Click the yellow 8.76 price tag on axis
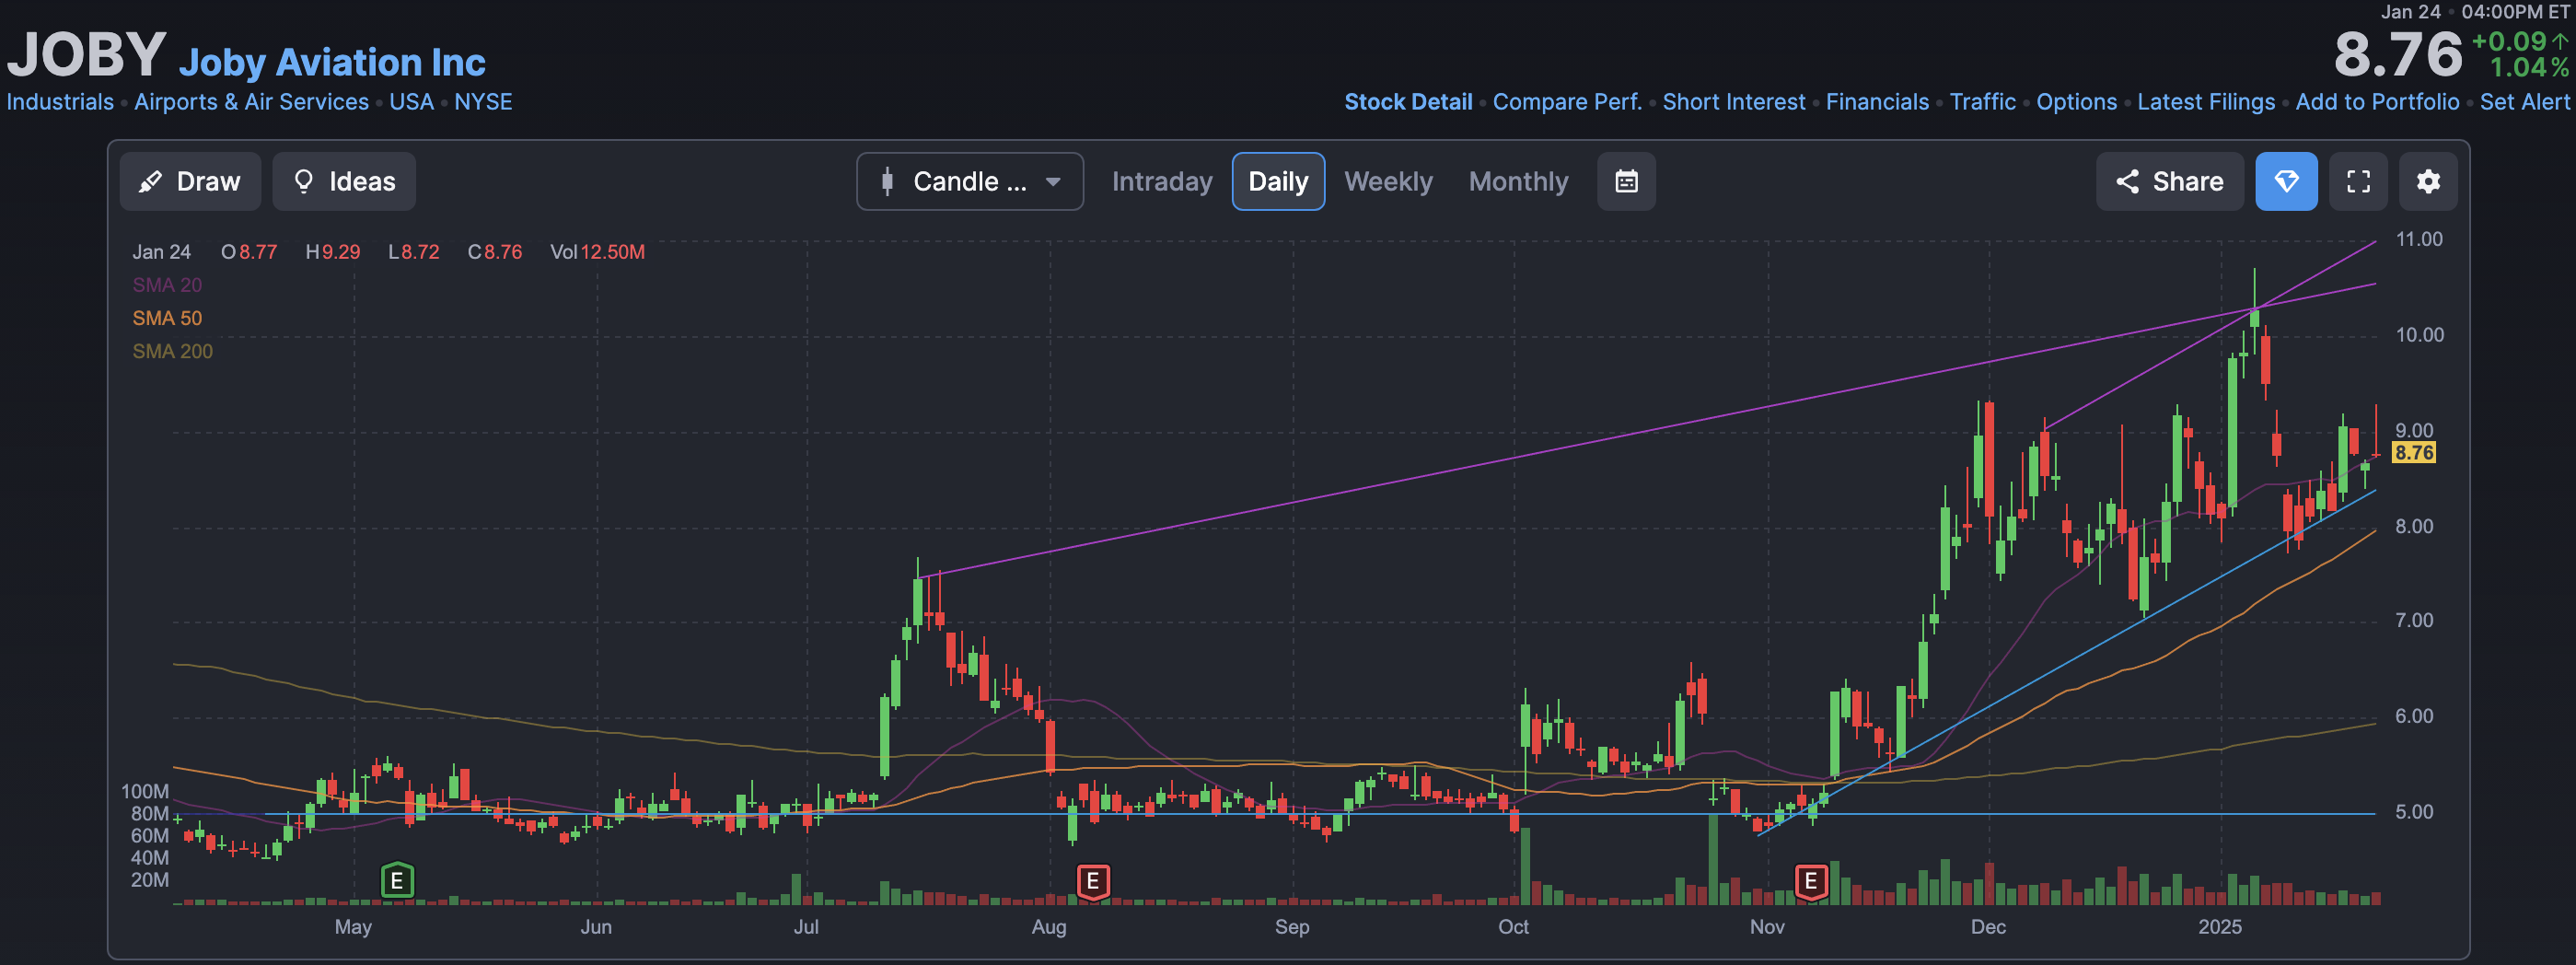The width and height of the screenshot is (2576, 965). [2413, 453]
